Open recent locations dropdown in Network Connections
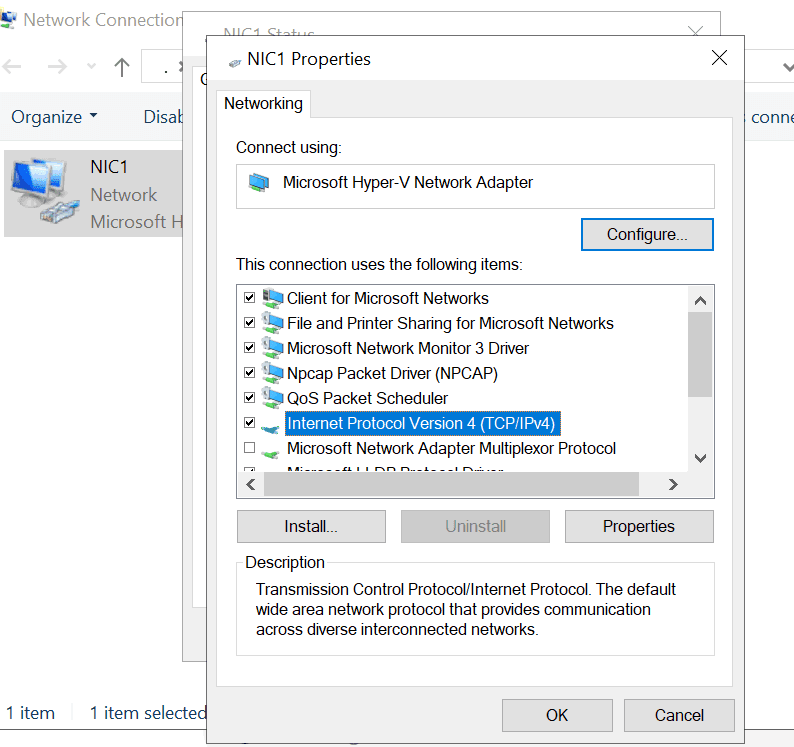The width and height of the screenshot is (794, 747). 91,66
